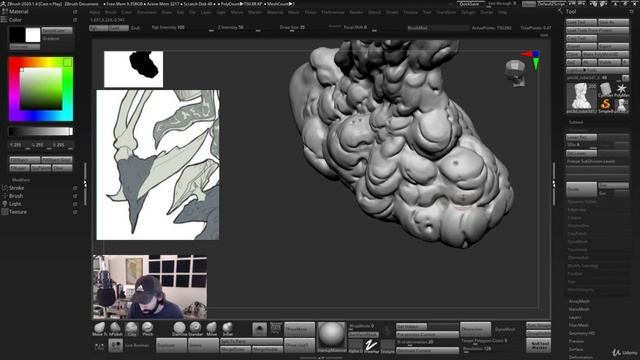This screenshot has width=640, height=360.
Task: Click the Texture palette icon
Action: [x=5, y=212]
